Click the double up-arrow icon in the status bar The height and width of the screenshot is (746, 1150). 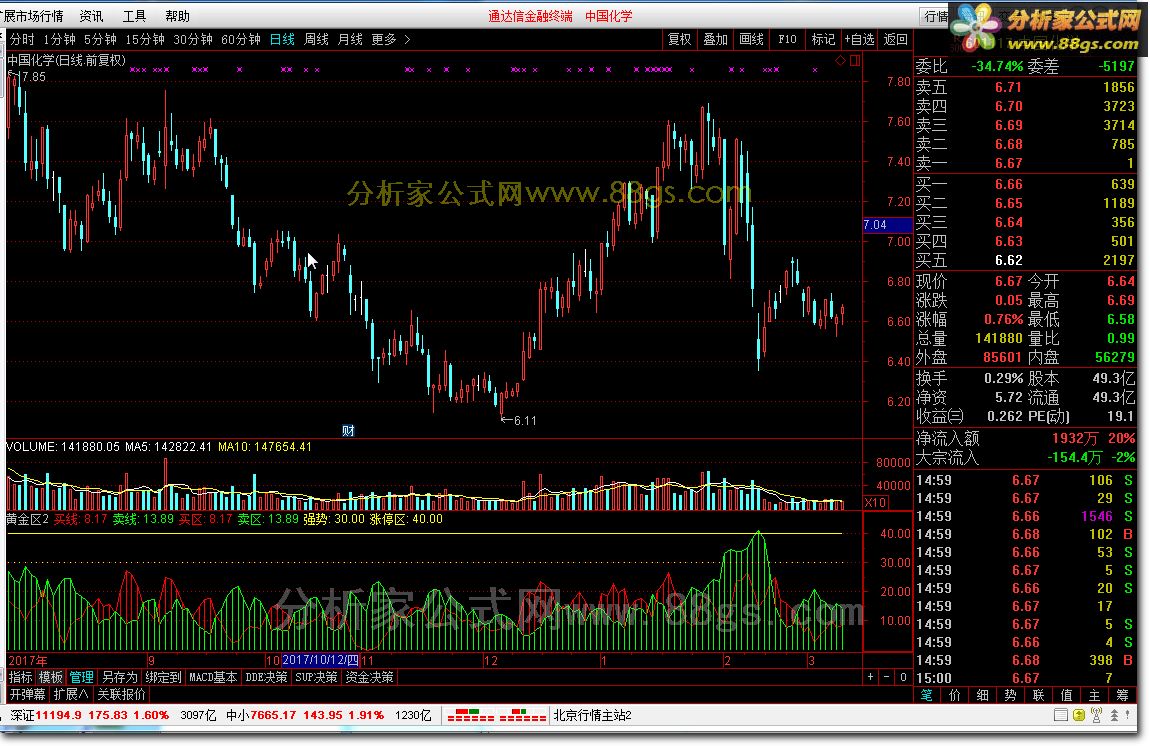coord(1114,715)
